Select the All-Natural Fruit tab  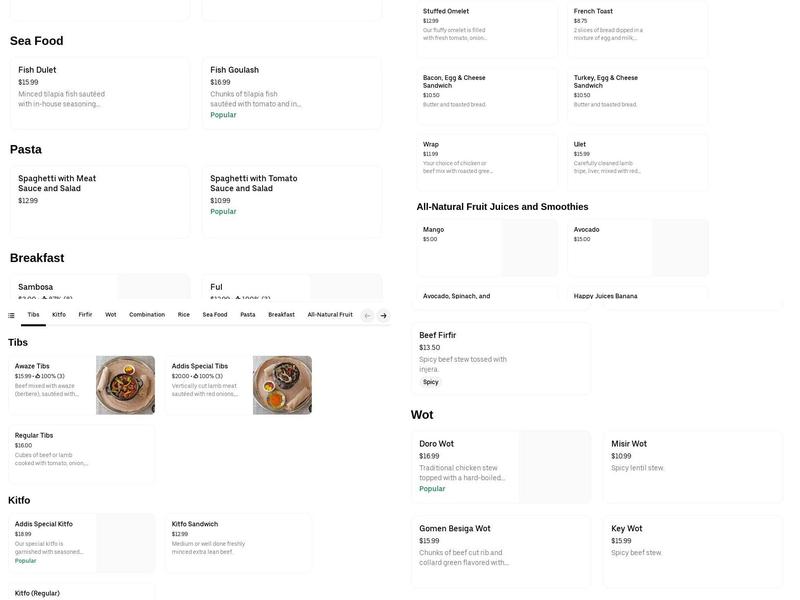(x=330, y=315)
